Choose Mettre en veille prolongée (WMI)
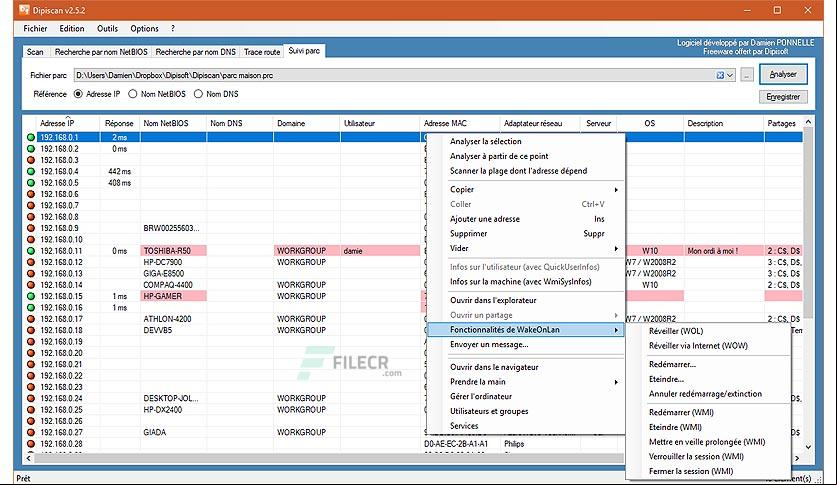The image size is (837, 485). pos(708,442)
